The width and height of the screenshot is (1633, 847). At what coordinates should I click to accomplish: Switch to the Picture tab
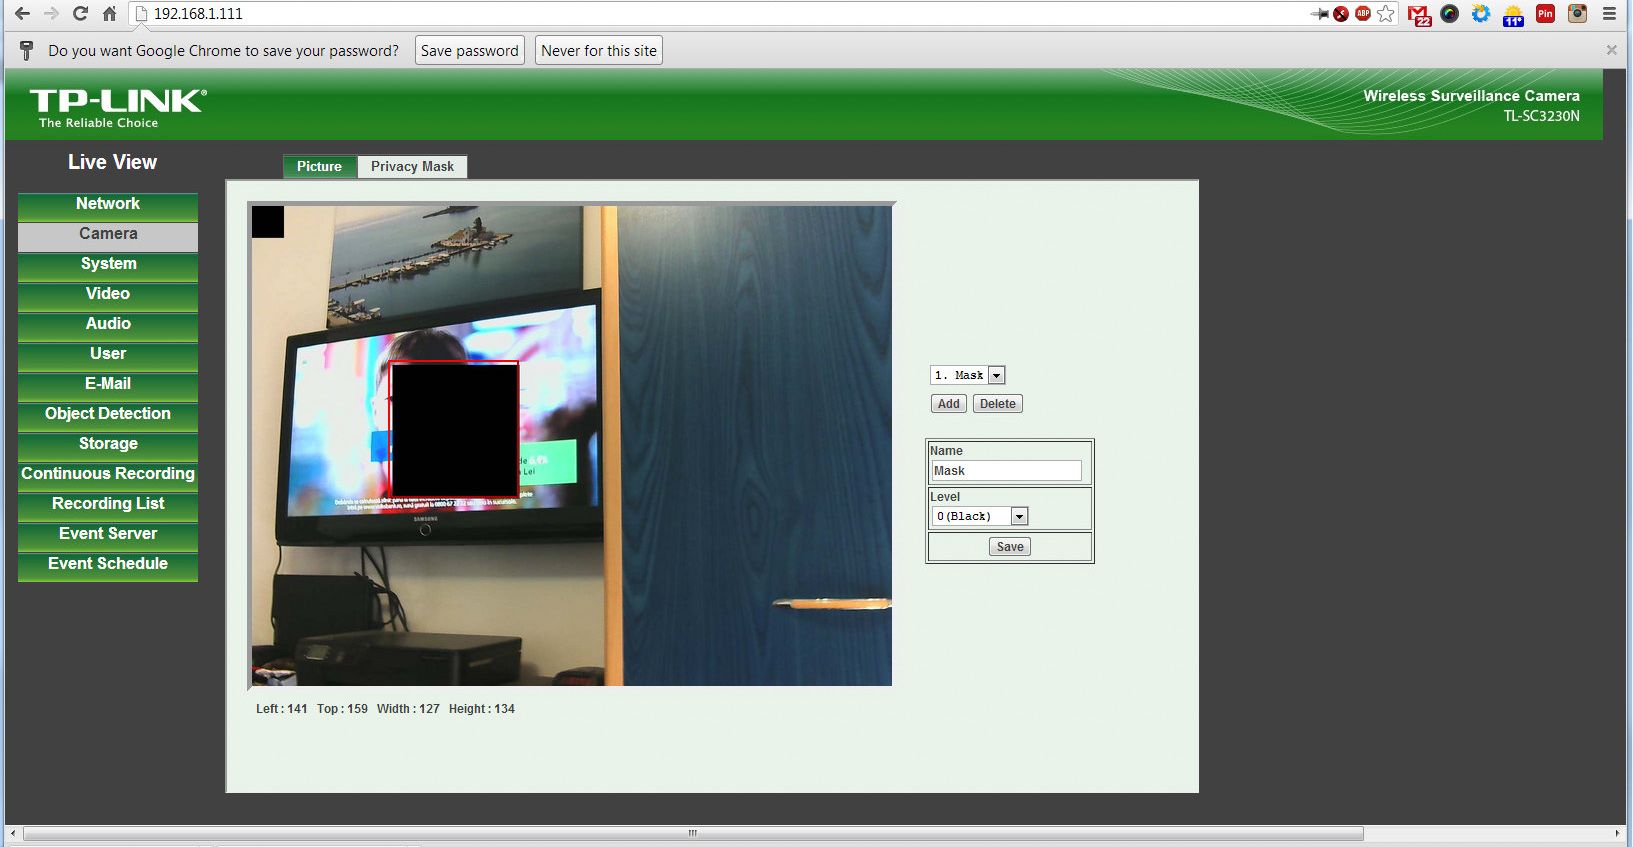pos(319,166)
